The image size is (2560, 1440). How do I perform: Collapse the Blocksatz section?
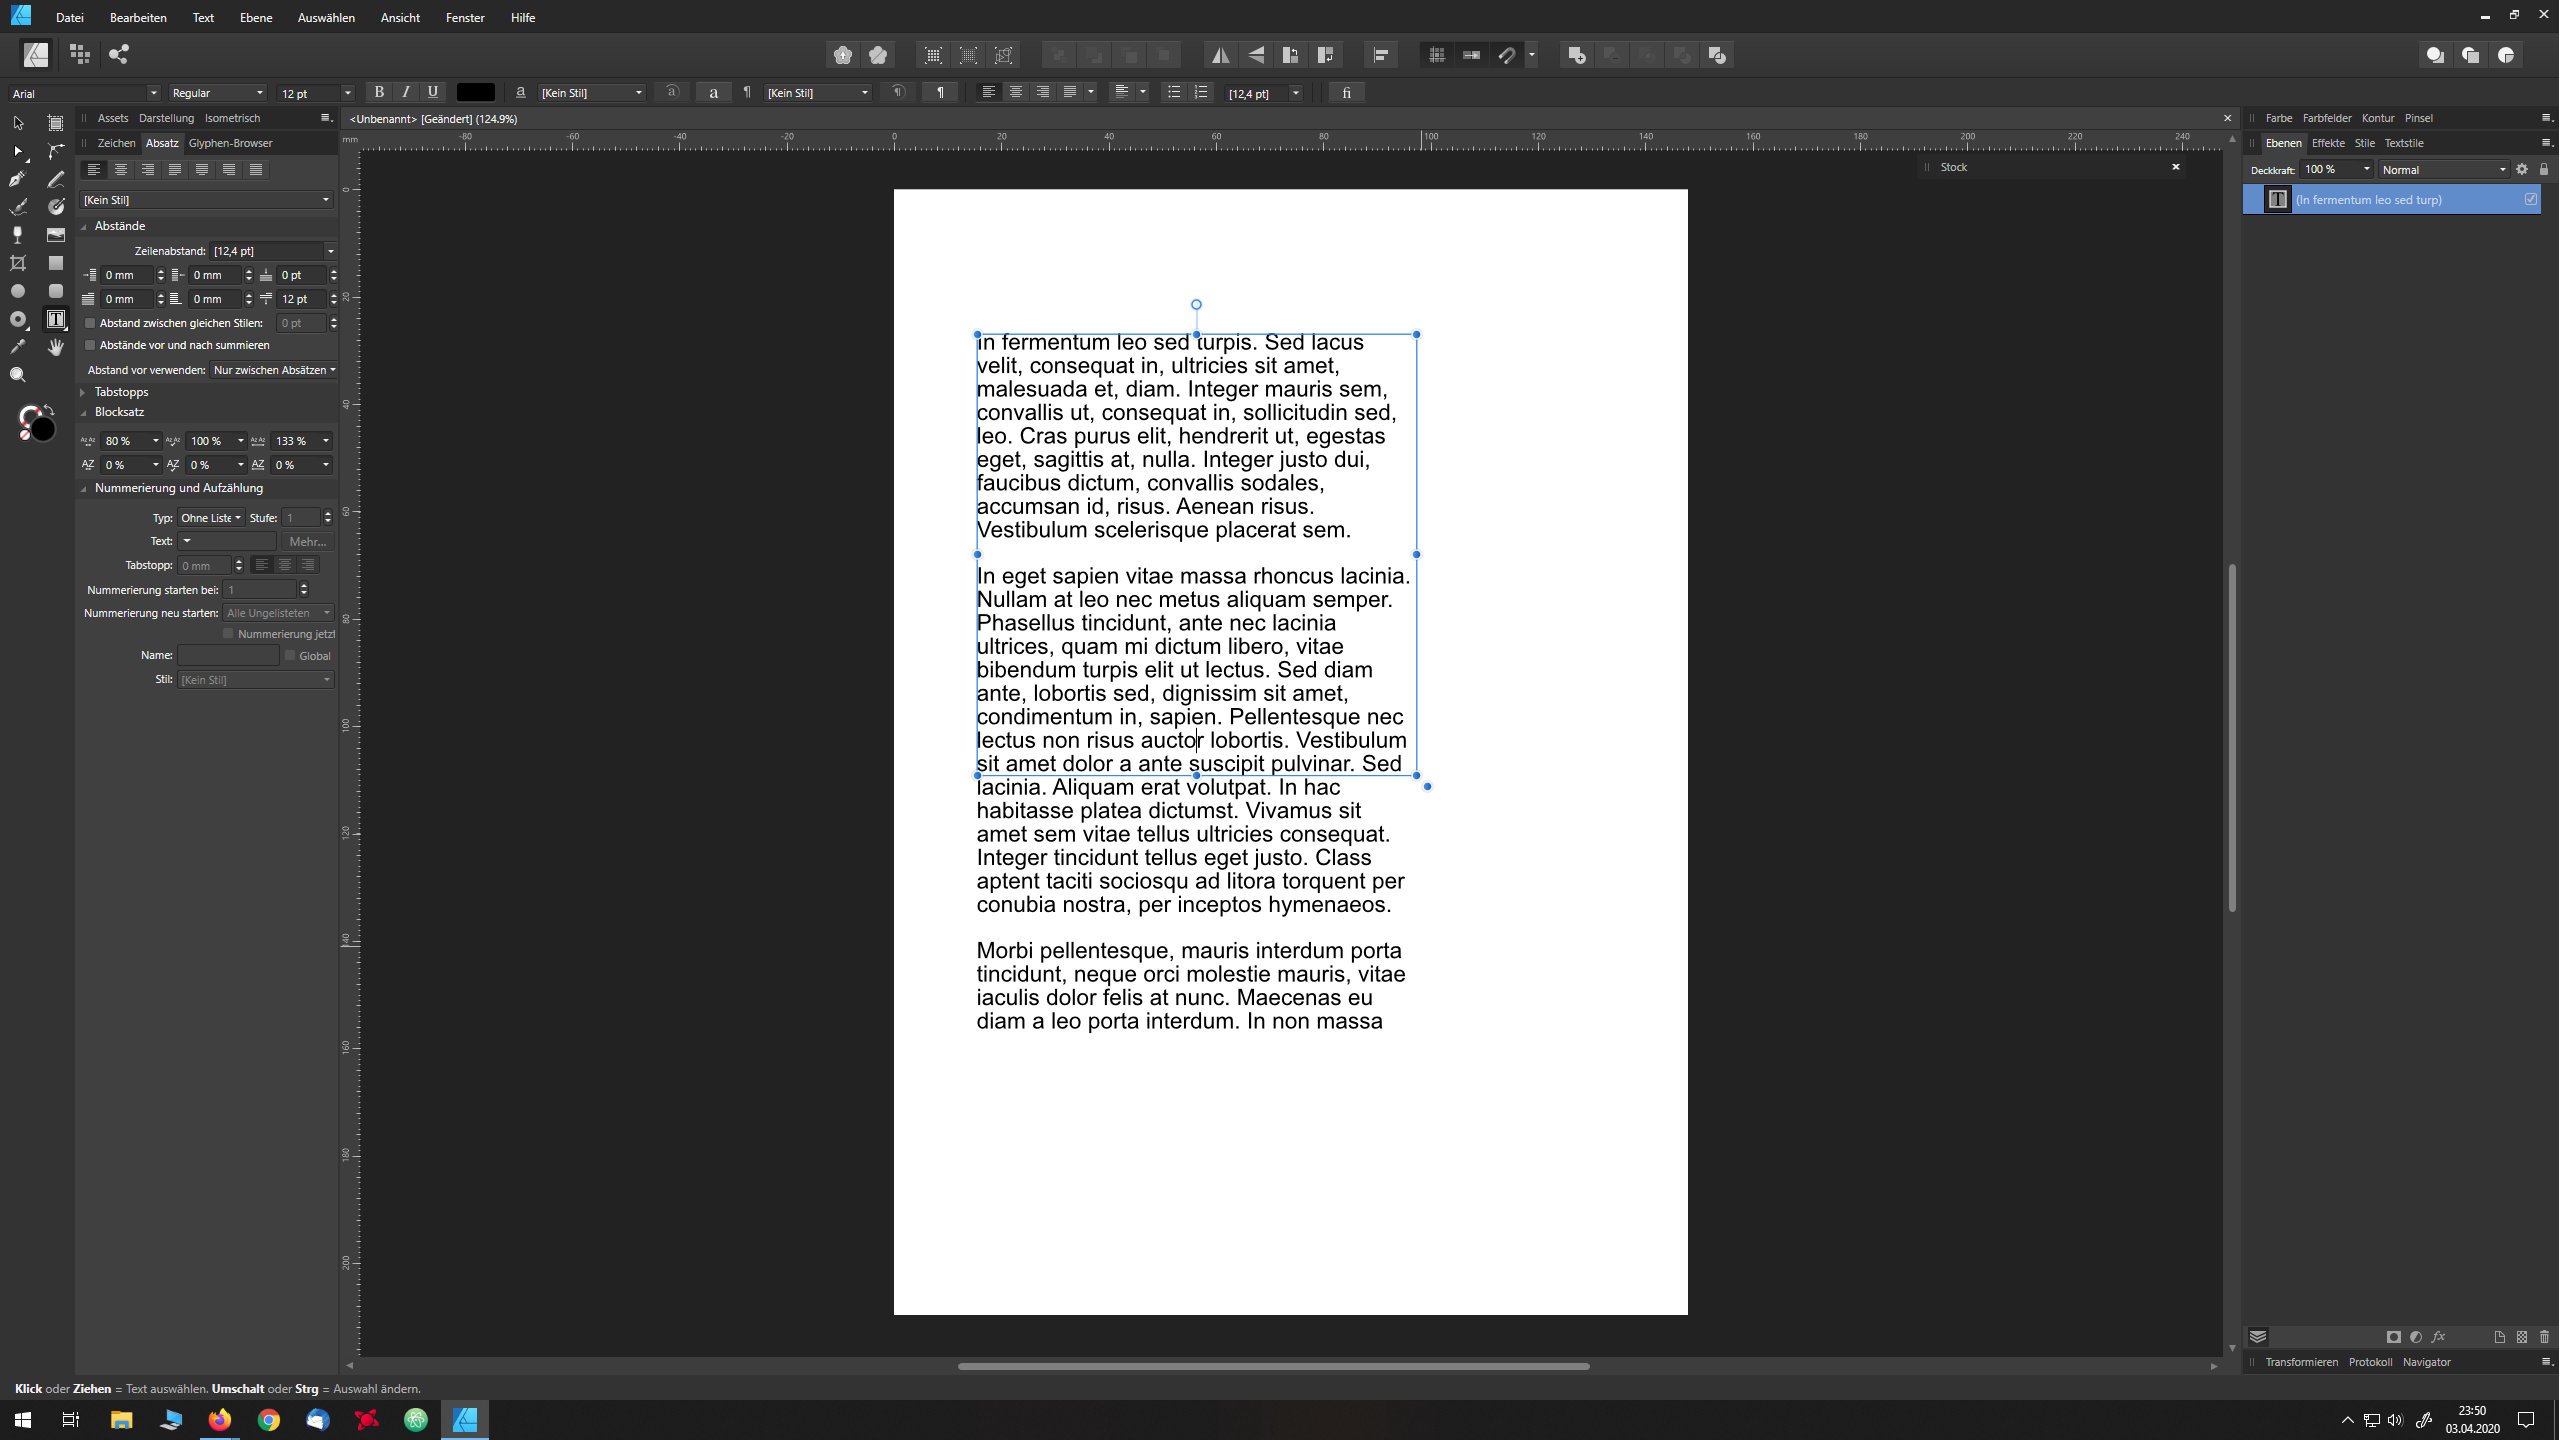click(84, 413)
